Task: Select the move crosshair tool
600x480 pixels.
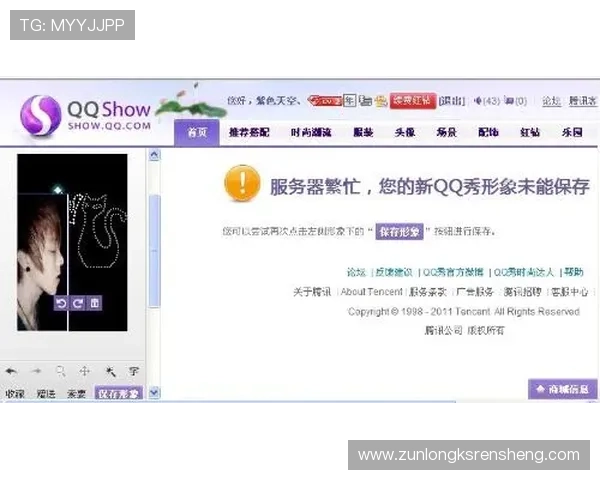Action: [x=84, y=371]
